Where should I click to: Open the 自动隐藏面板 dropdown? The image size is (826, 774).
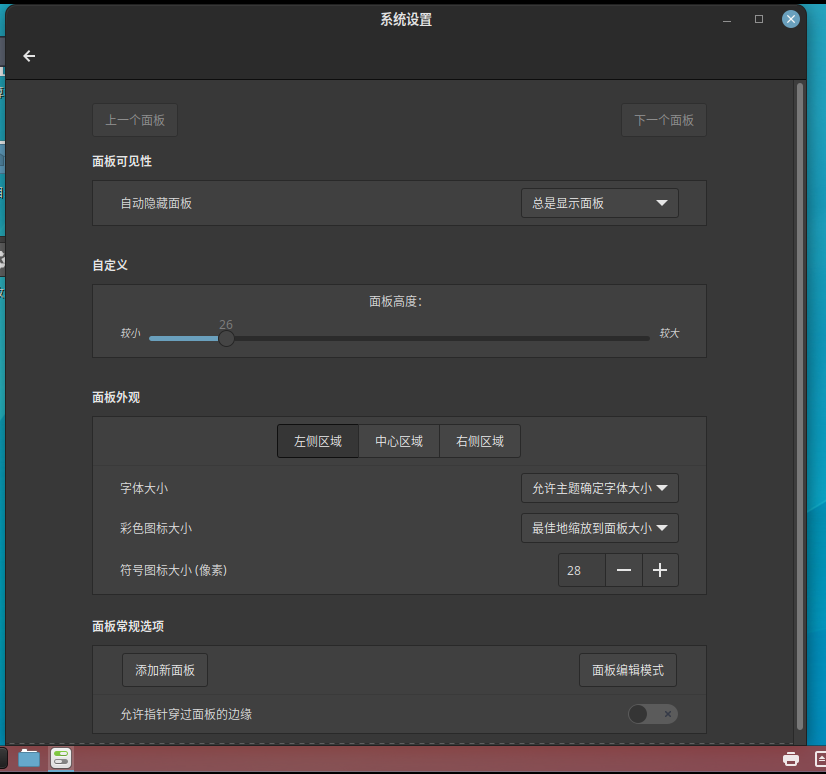599,203
